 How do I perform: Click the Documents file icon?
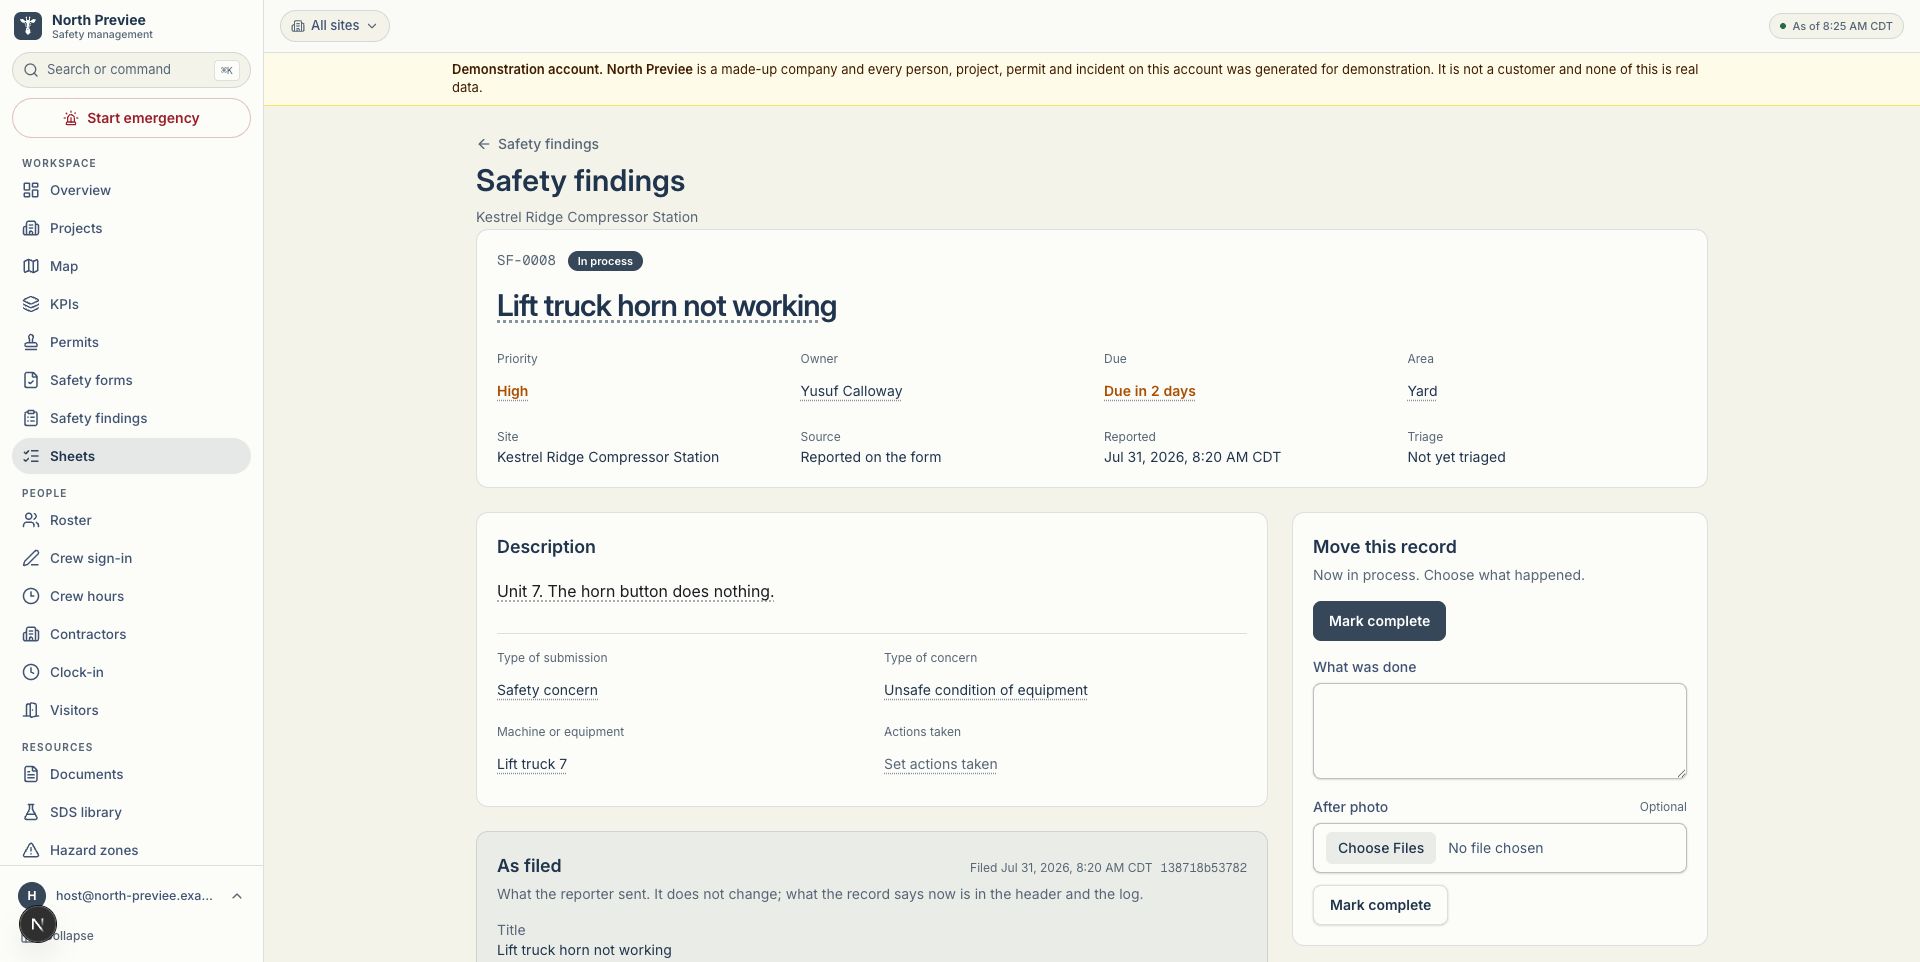click(x=31, y=774)
